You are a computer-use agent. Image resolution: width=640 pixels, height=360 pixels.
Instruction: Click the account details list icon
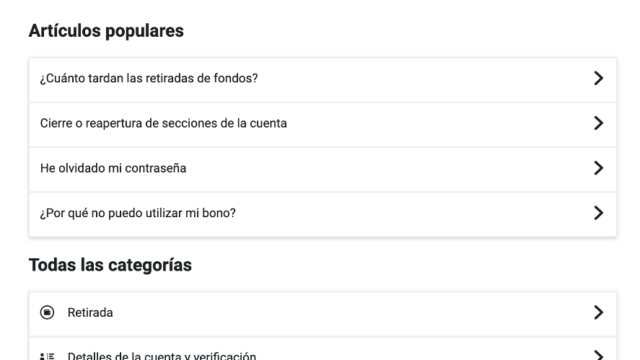tap(47, 356)
